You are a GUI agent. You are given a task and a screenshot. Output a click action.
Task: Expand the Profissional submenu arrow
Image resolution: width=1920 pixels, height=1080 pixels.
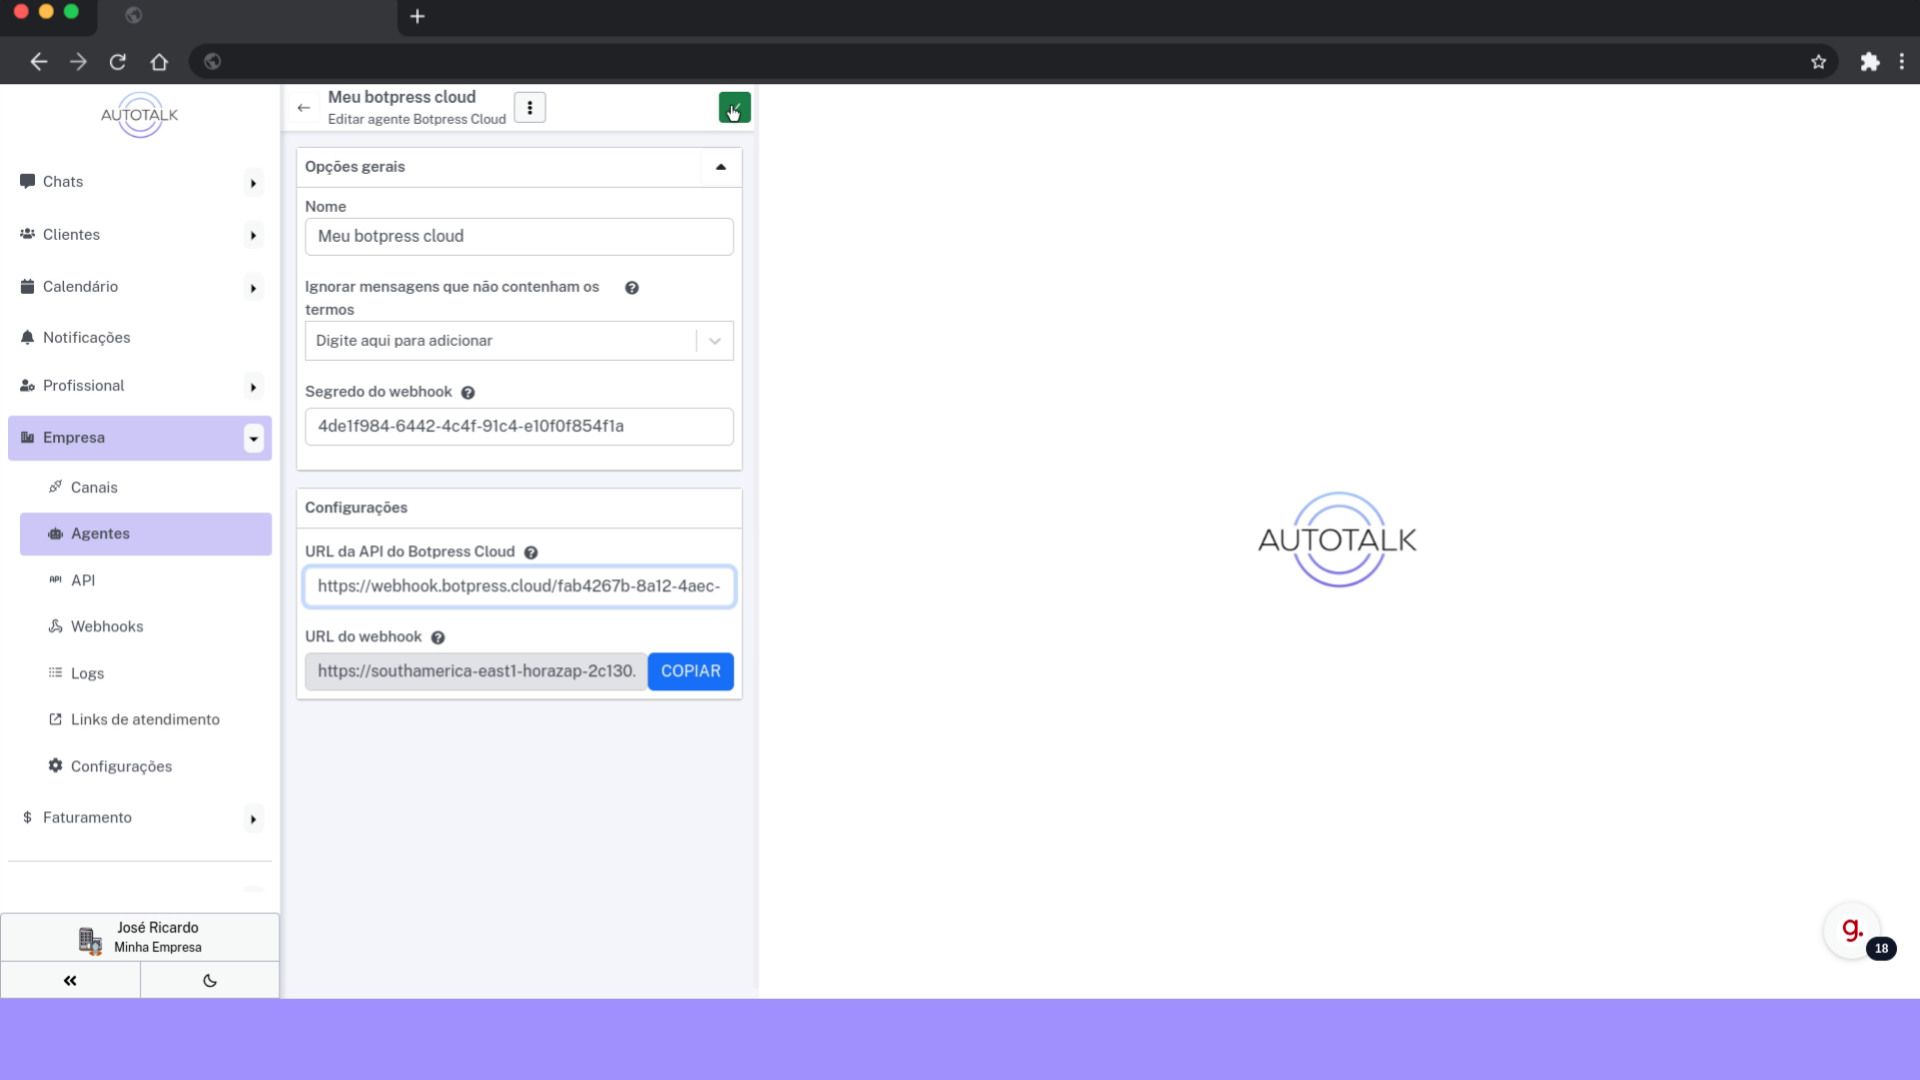[254, 388]
